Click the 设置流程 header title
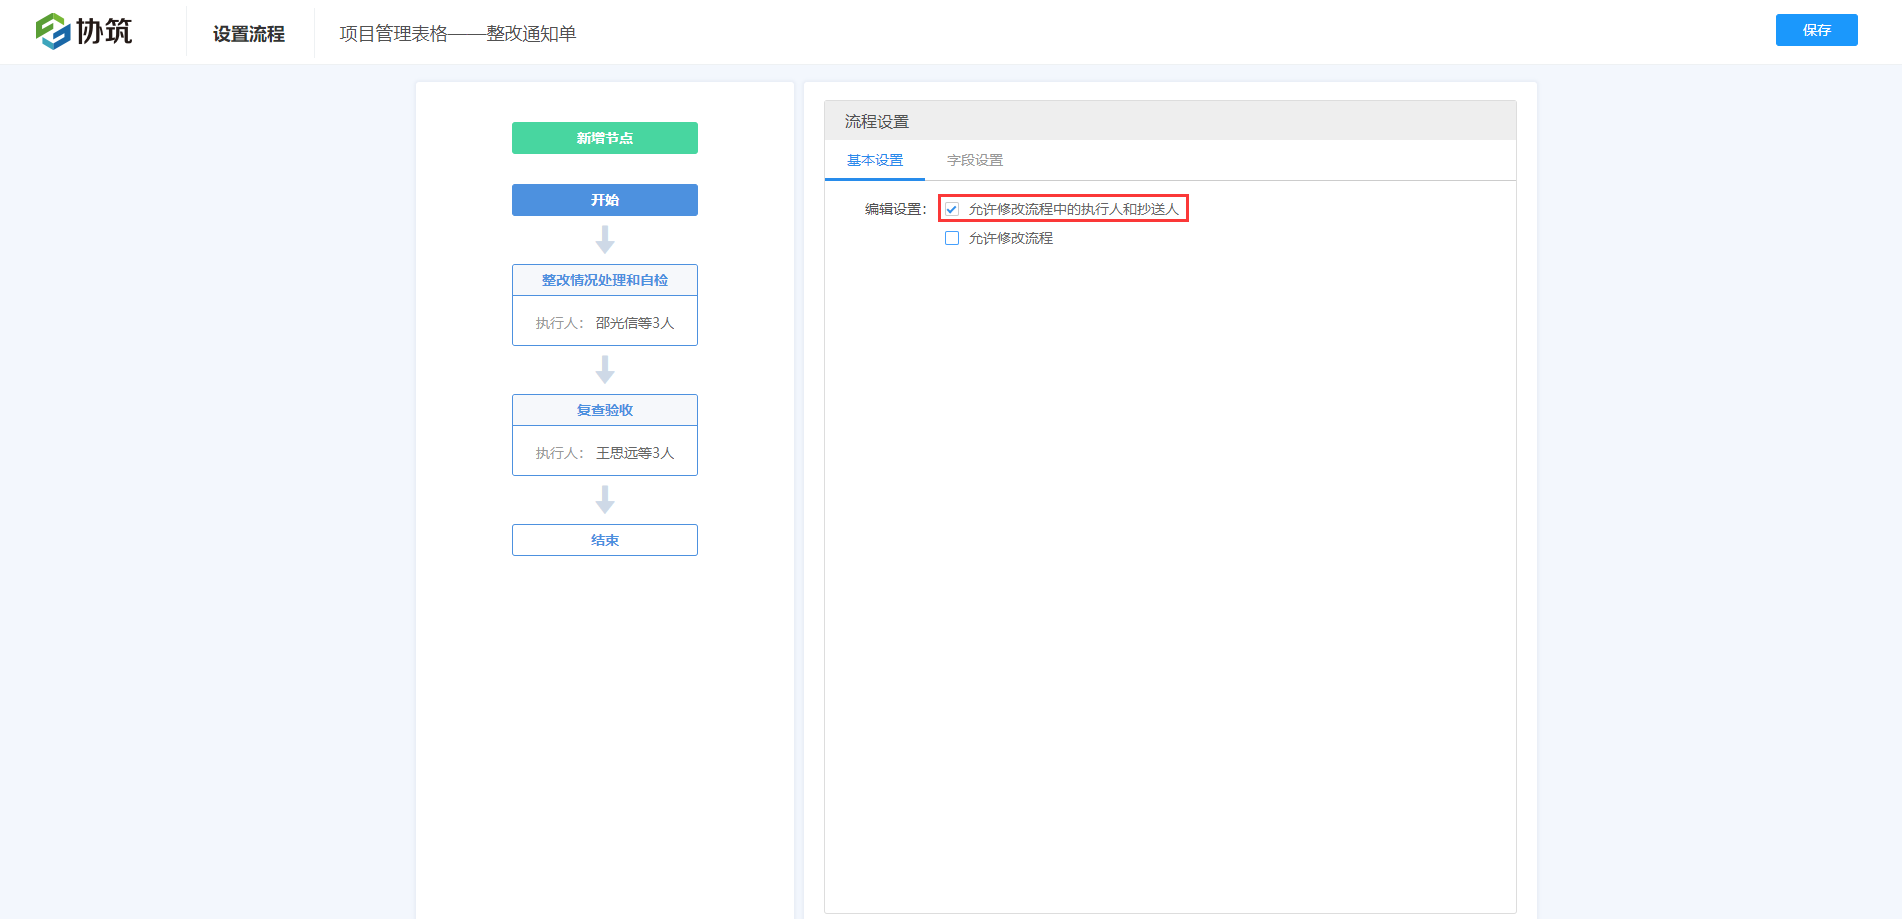 [x=249, y=34]
